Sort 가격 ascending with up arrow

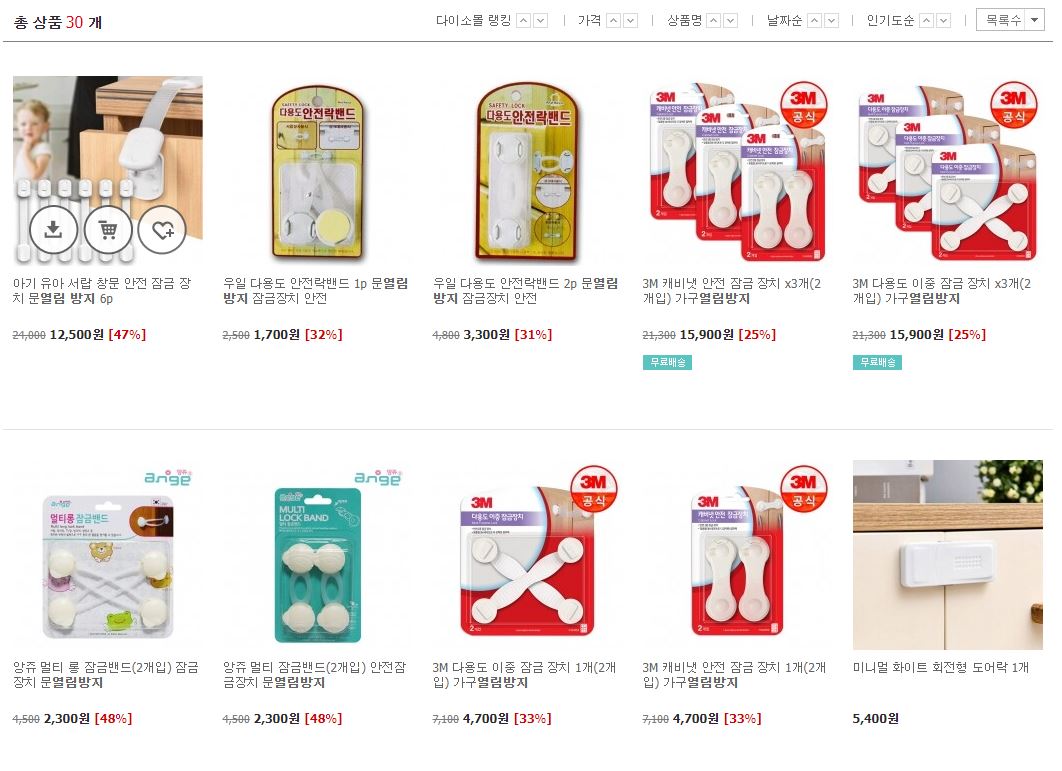click(x=614, y=21)
